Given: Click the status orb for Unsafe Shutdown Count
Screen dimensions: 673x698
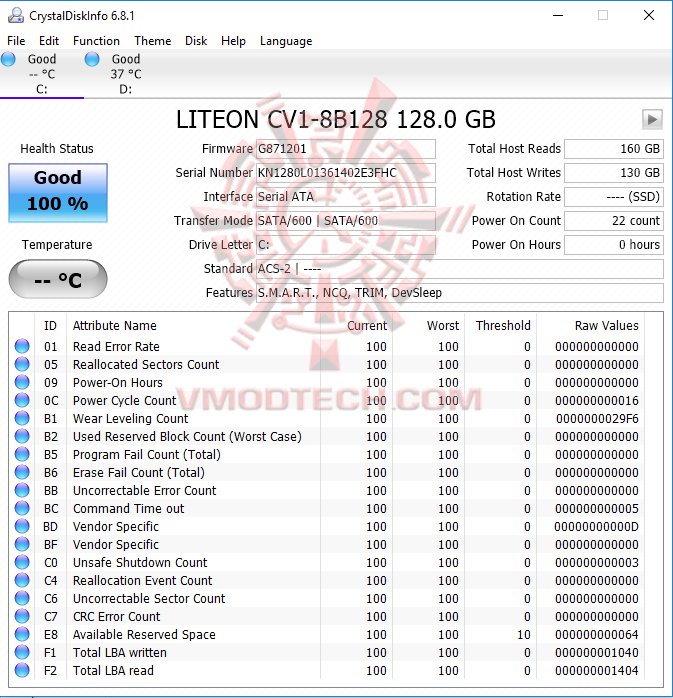Looking at the screenshot, I should coord(22,562).
